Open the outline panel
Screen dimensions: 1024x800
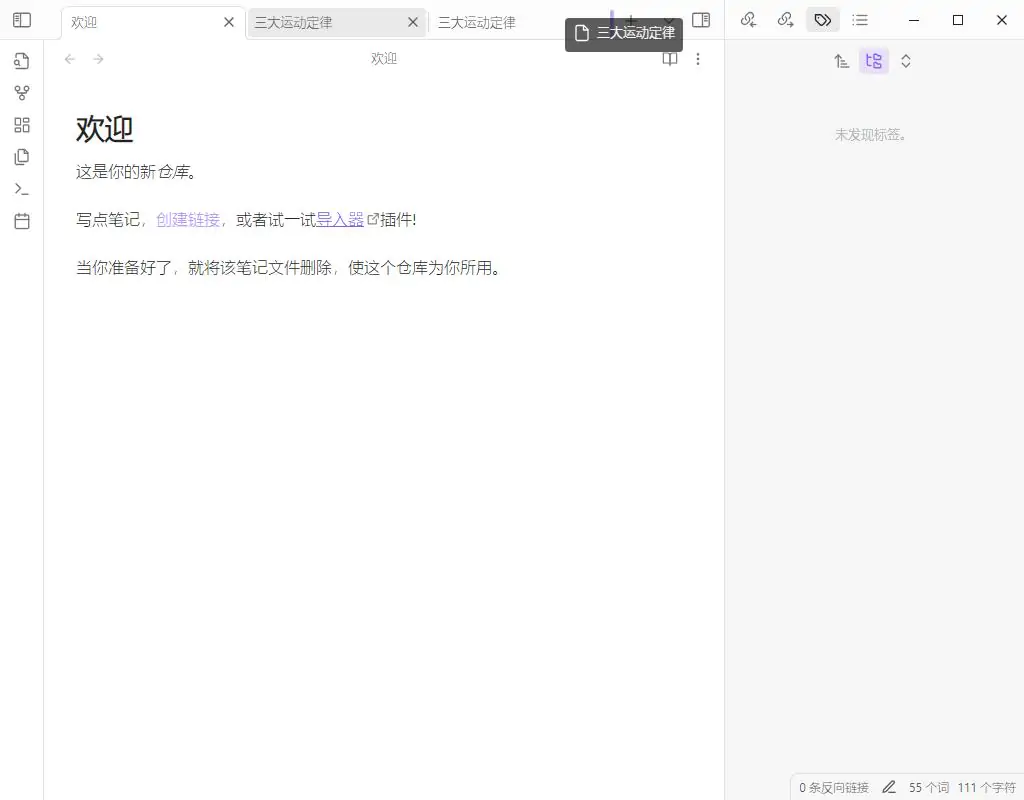[860, 19]
